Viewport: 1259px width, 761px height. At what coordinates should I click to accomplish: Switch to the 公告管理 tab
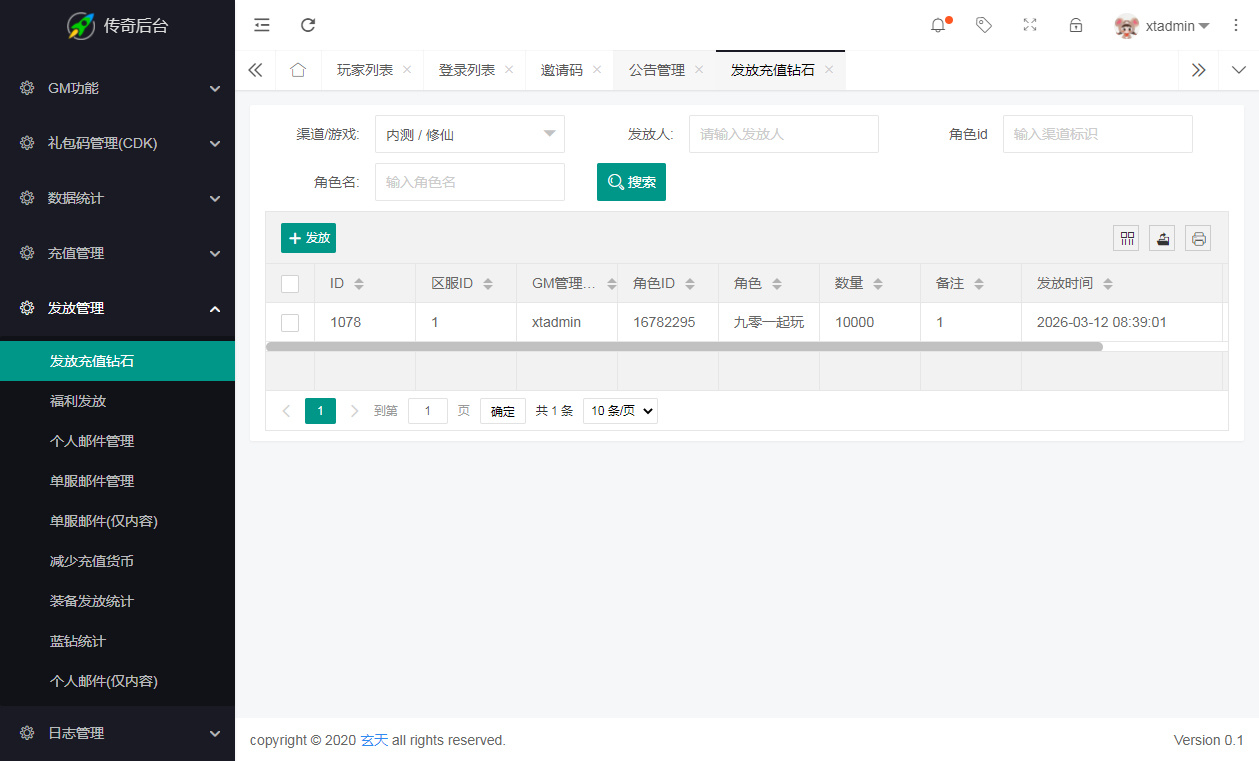tap(660, 70)
